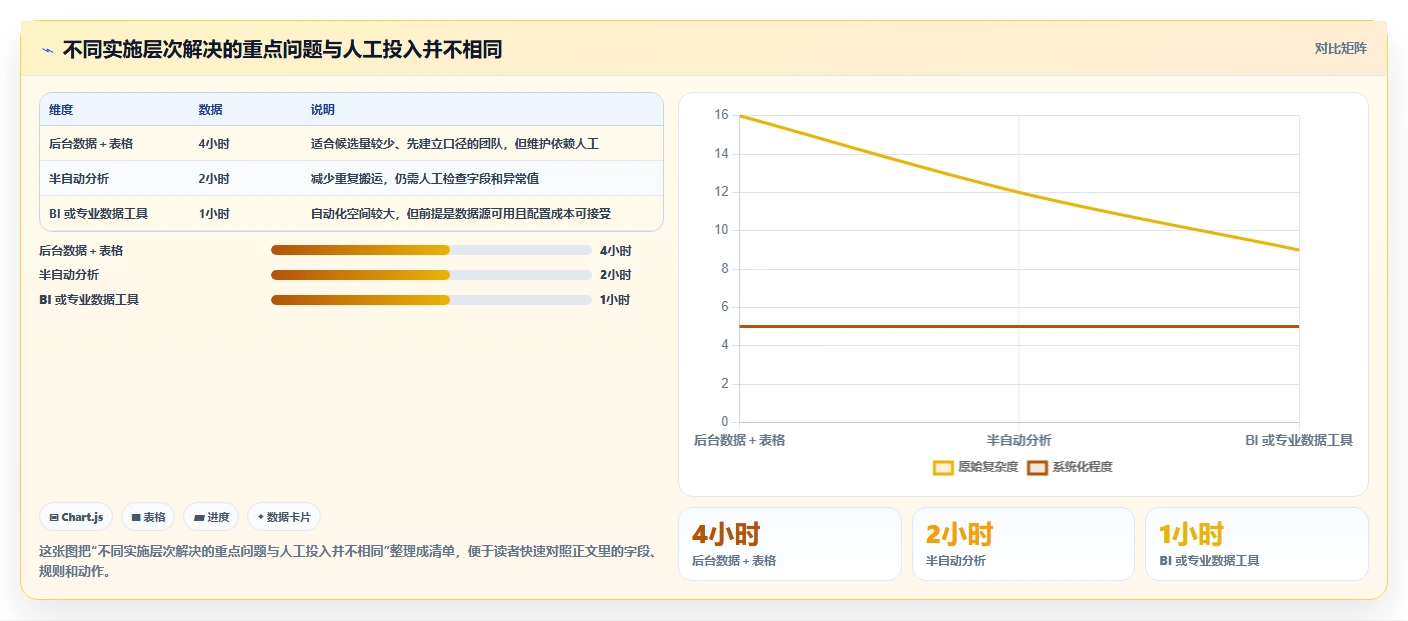Select the Chart.js chip
The width and height of the screenshot is (1408, 621).
coord(77,517)
